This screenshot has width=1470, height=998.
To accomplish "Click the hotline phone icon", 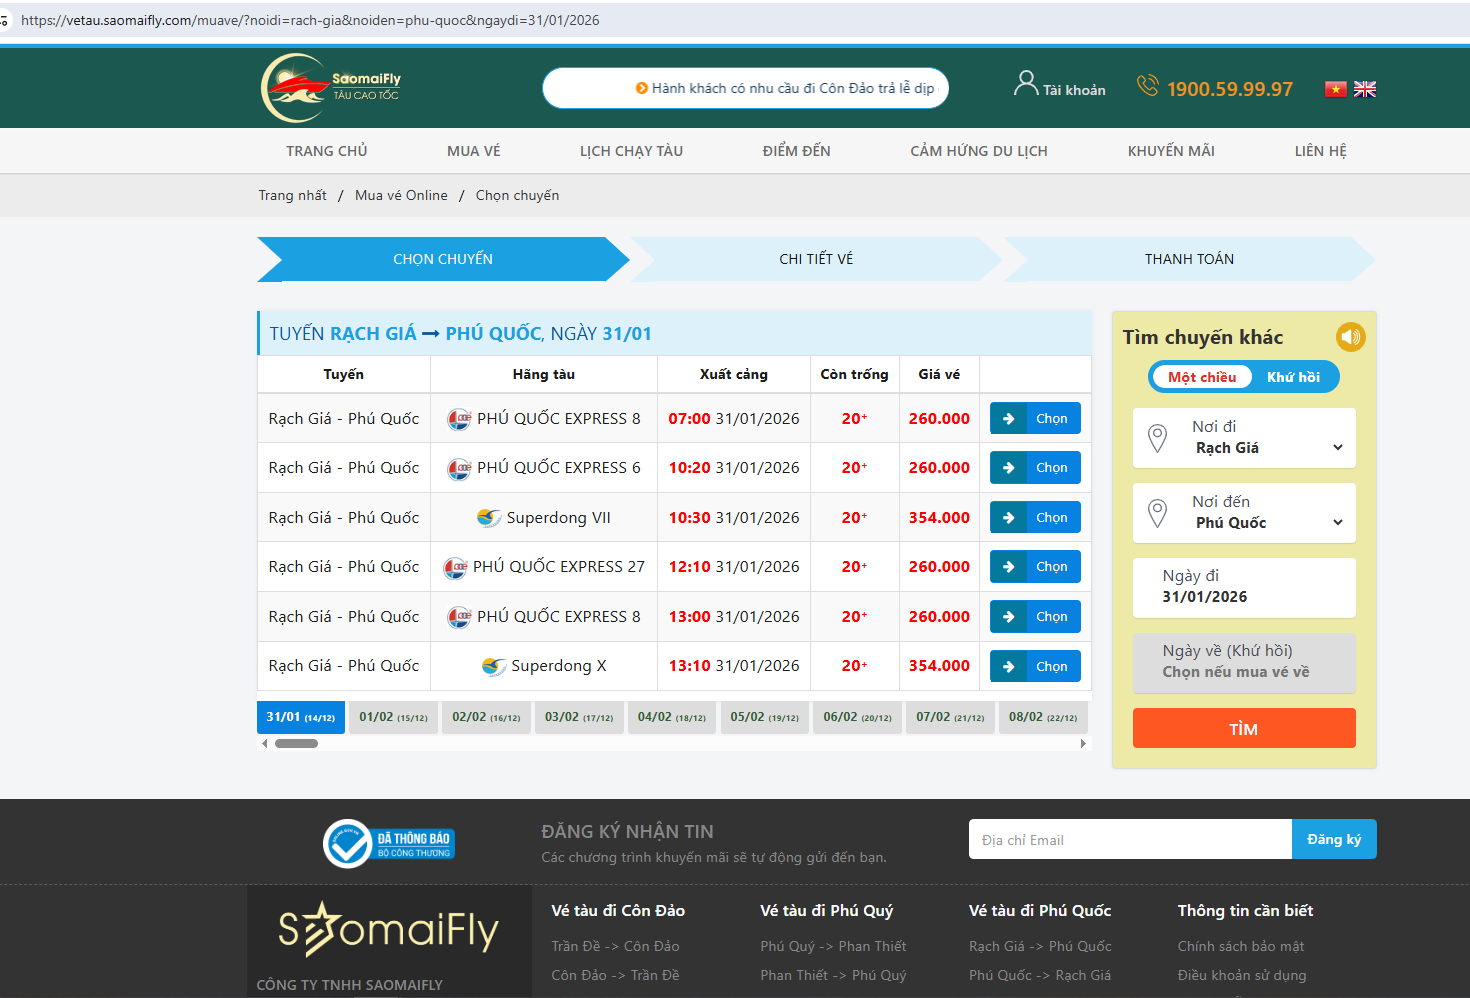I will [1147, 87].
